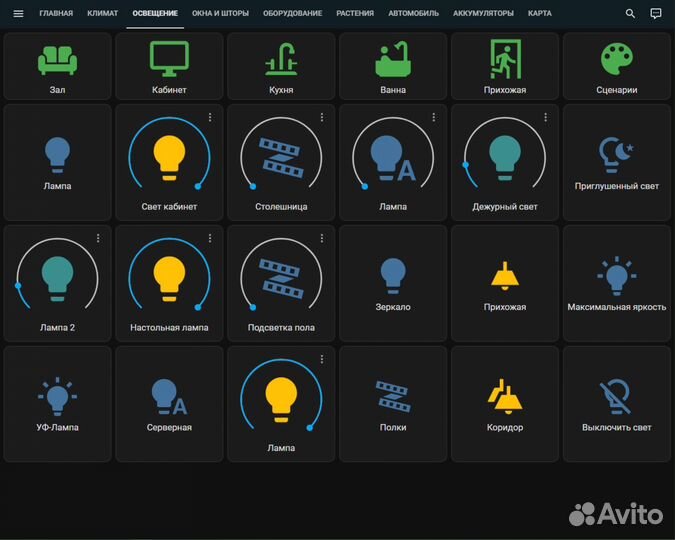Viewport: 675px width, 540px height.
Task: Open the Зал sofa icon tile
Action: click(57, 60)
